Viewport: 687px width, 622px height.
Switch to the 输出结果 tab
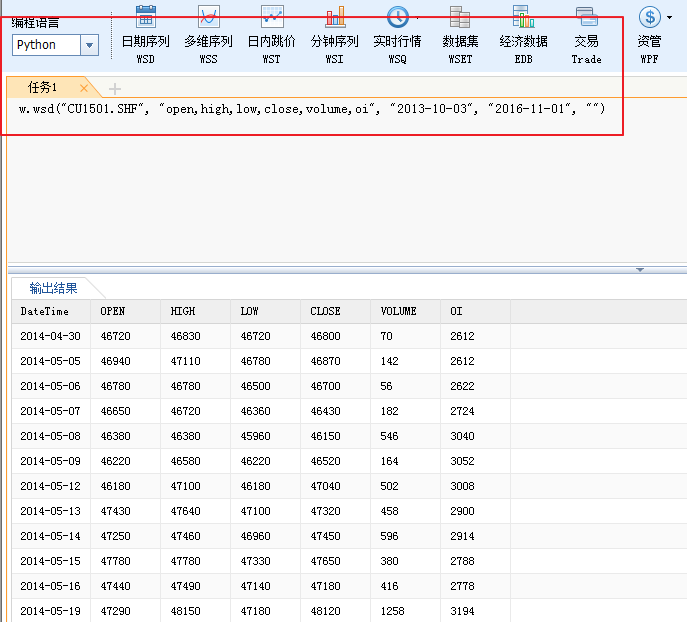point(53,288)
